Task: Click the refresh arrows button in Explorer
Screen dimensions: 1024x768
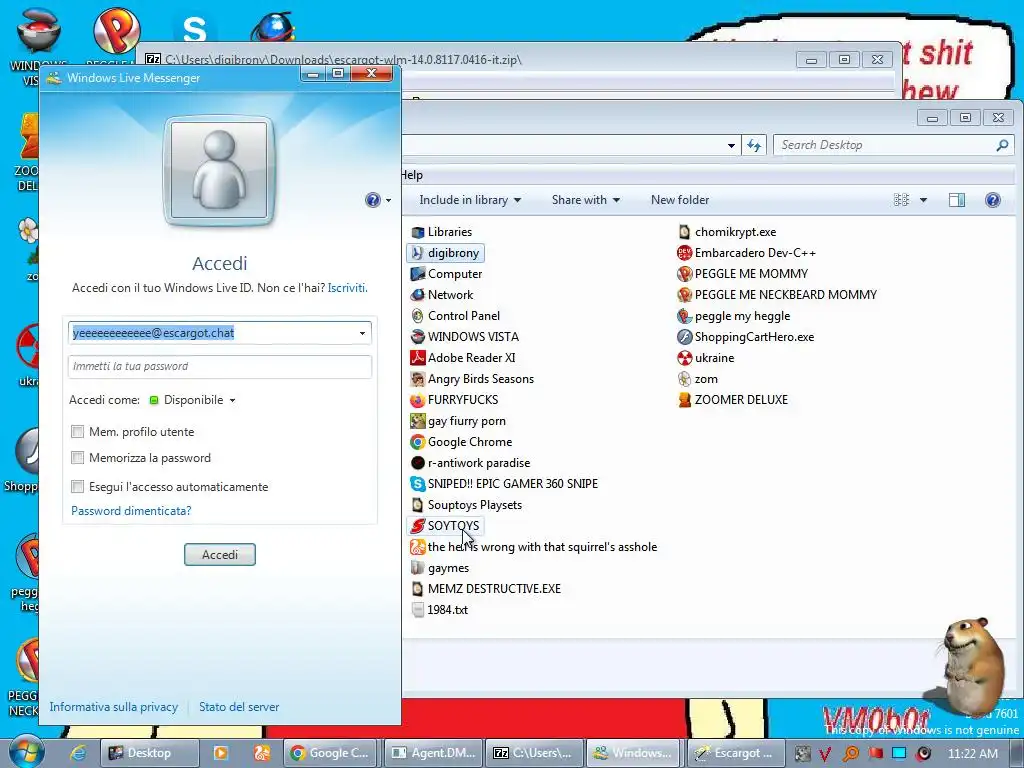Action: 754,145
